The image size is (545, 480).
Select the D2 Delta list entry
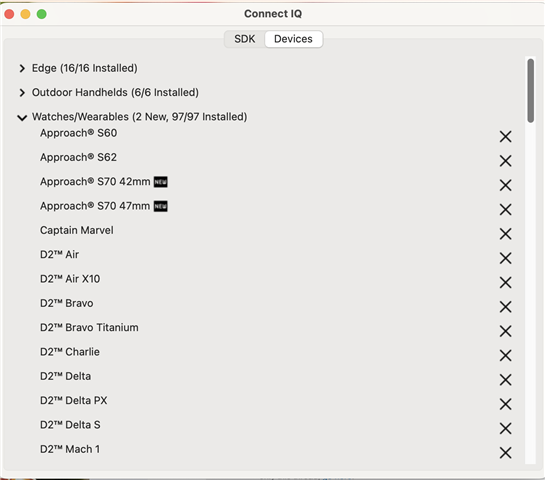(x=65, y=376)
